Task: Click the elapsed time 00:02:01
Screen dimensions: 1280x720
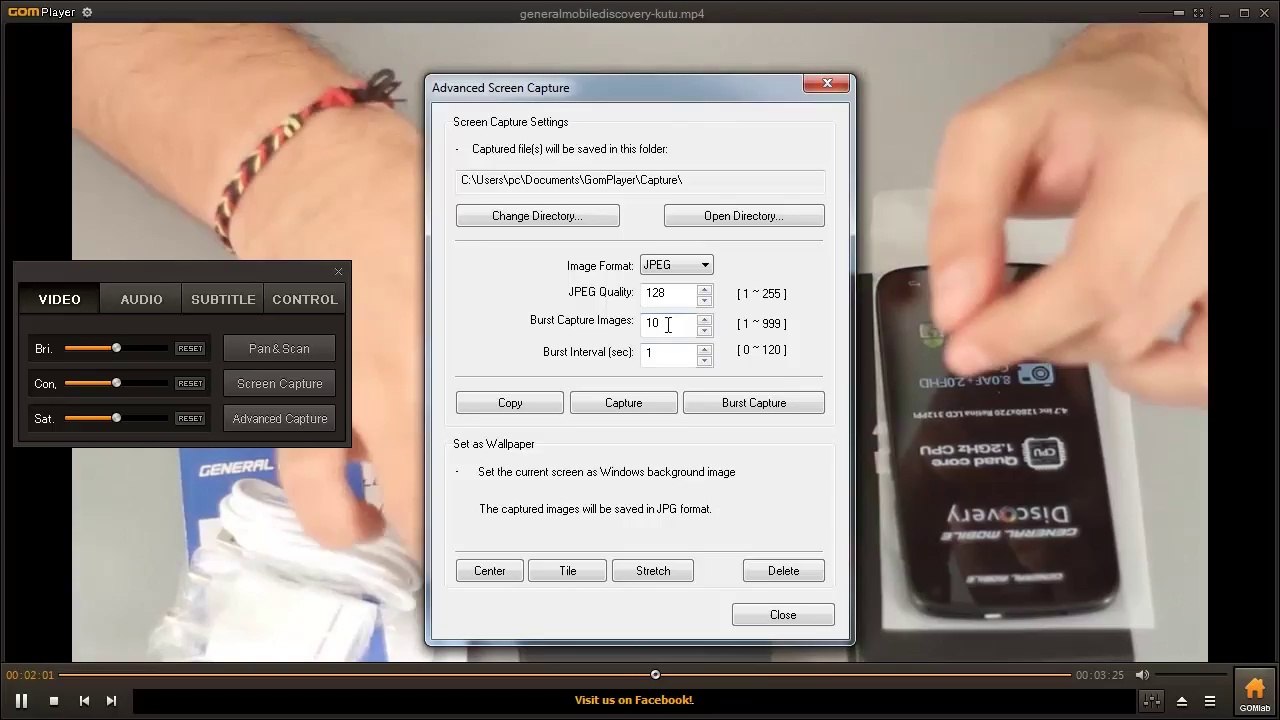Action: pyautogui.click(x=30, y=675)
